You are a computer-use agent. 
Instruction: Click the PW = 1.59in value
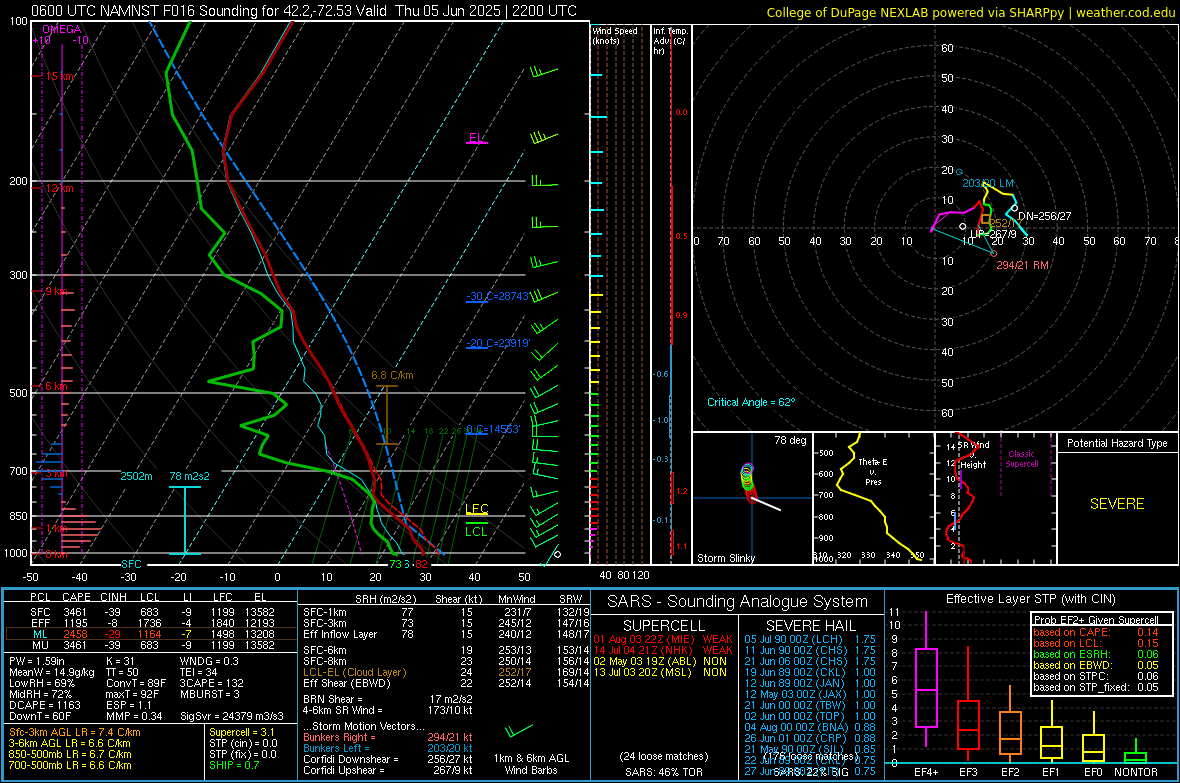(37, 661)
